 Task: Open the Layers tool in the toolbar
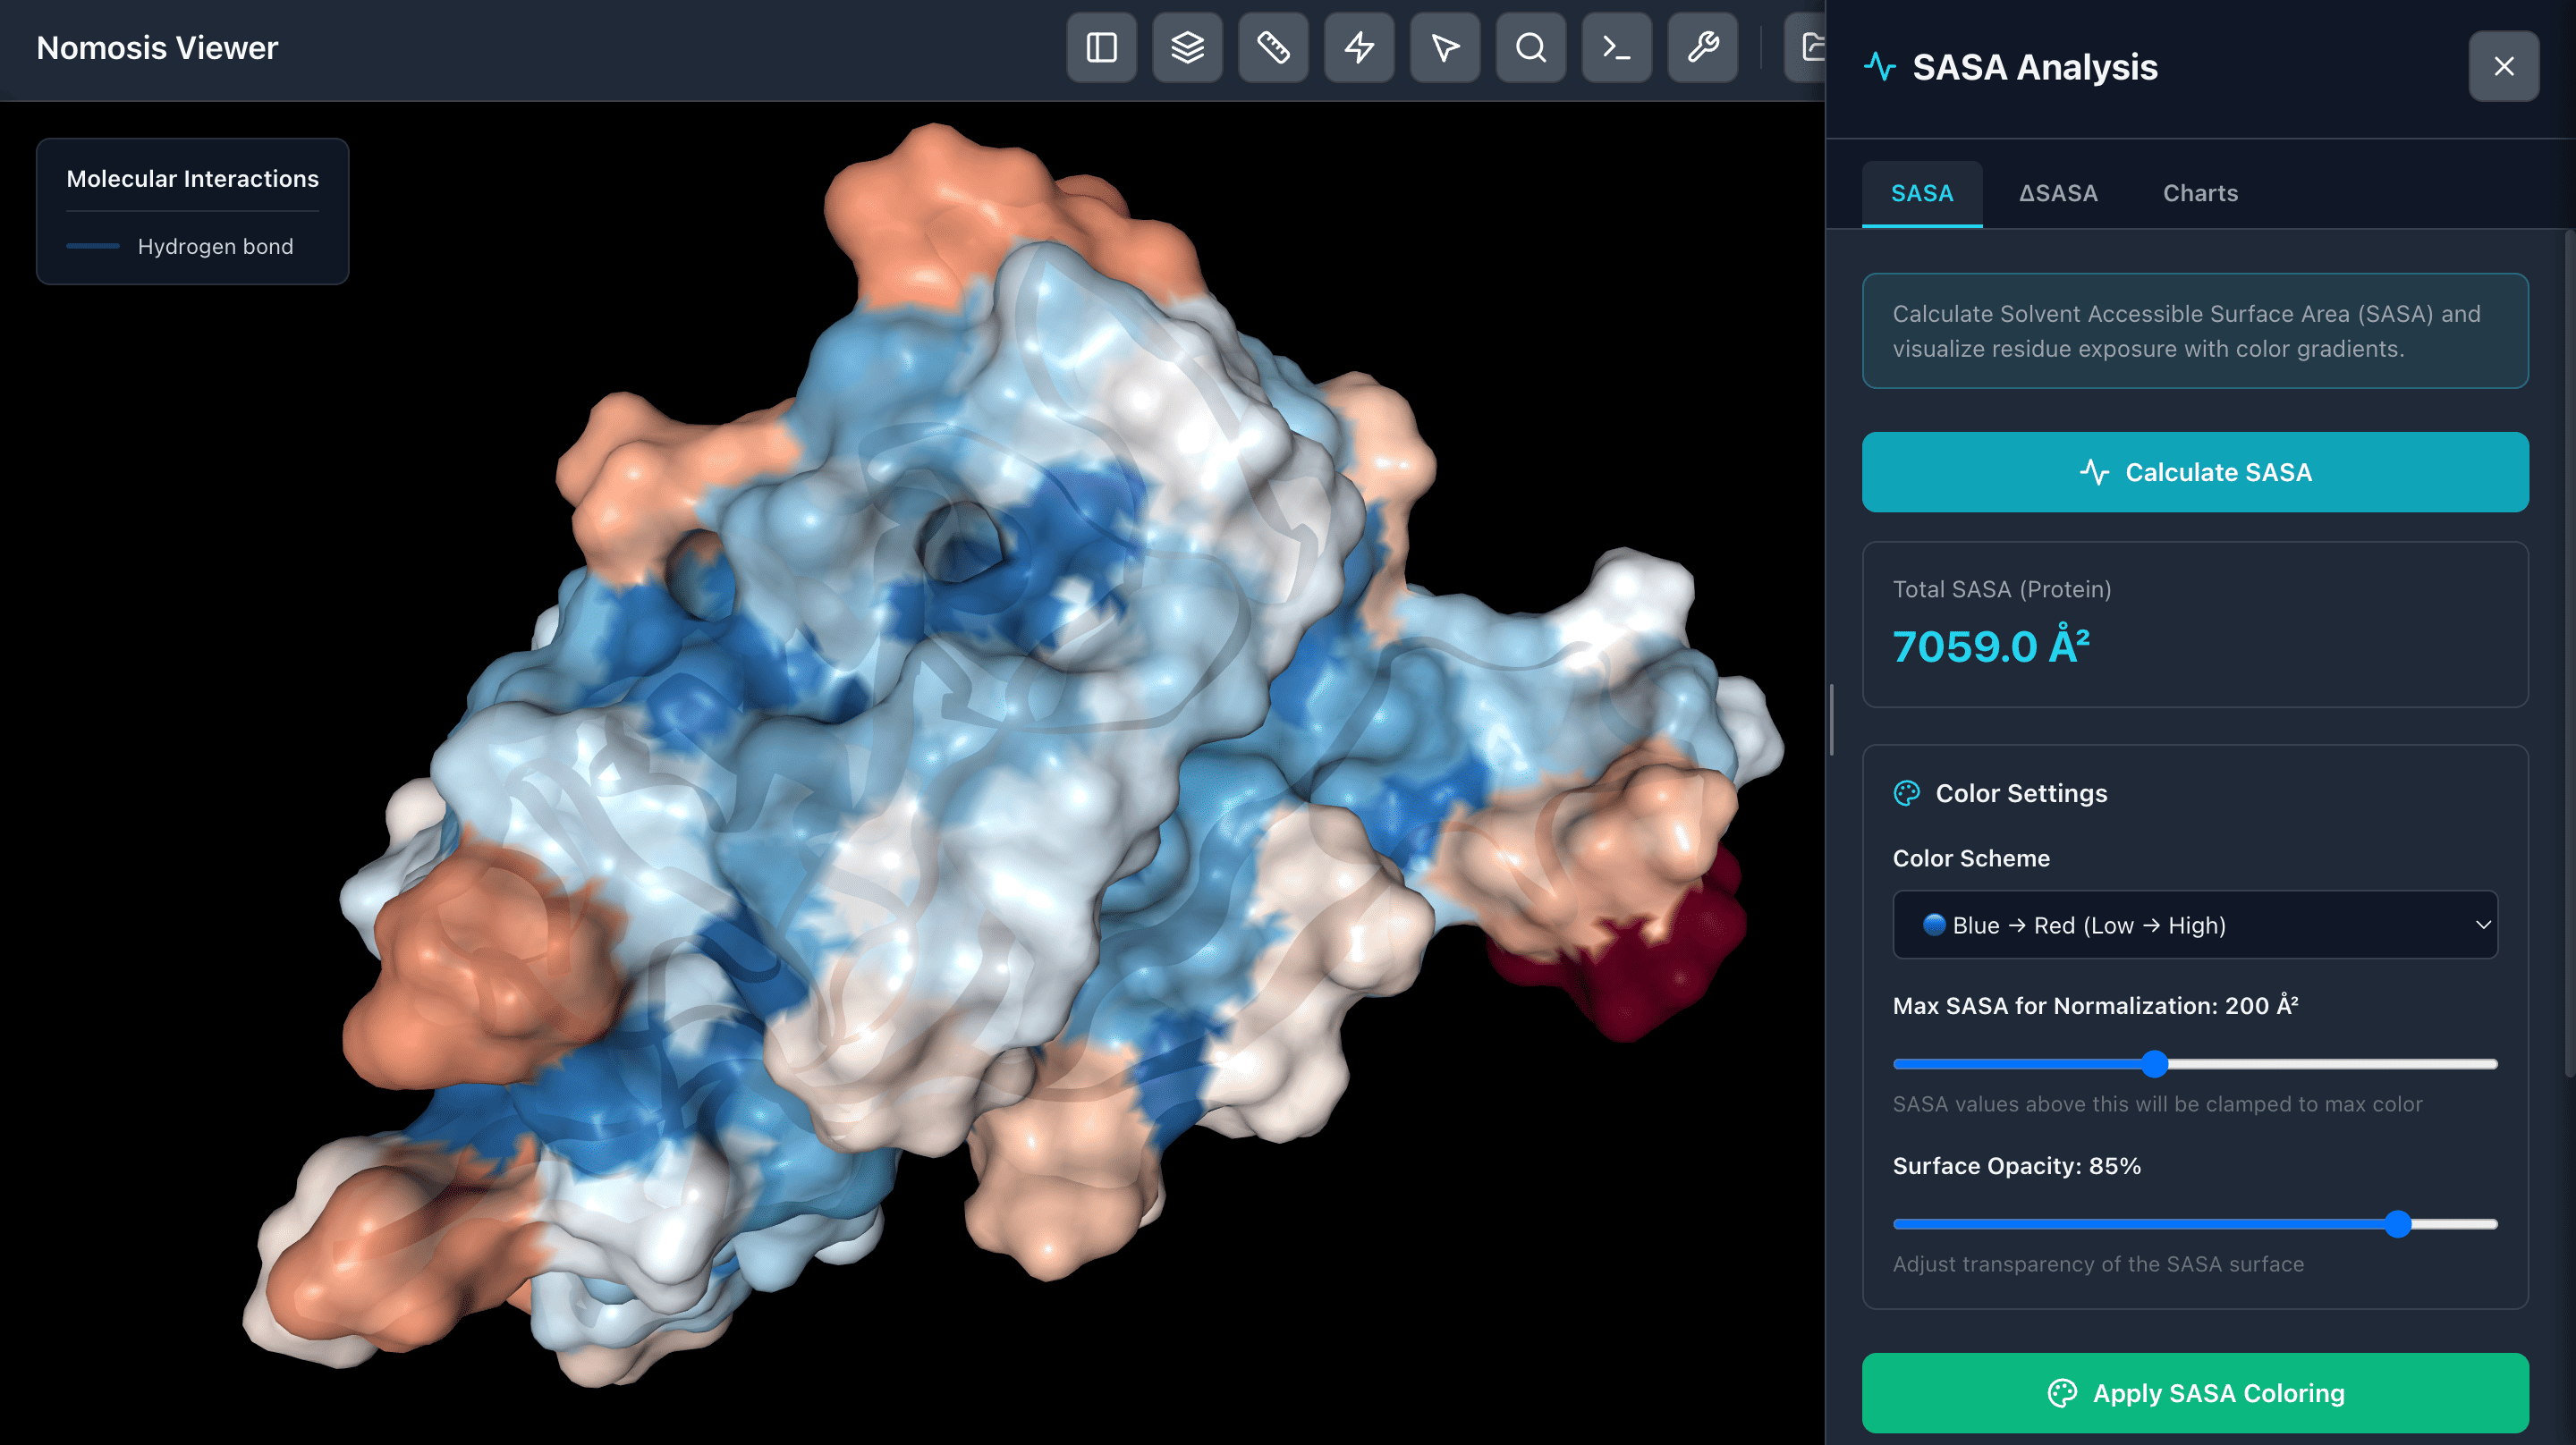pyautogui.click(x=1187, y=47)
